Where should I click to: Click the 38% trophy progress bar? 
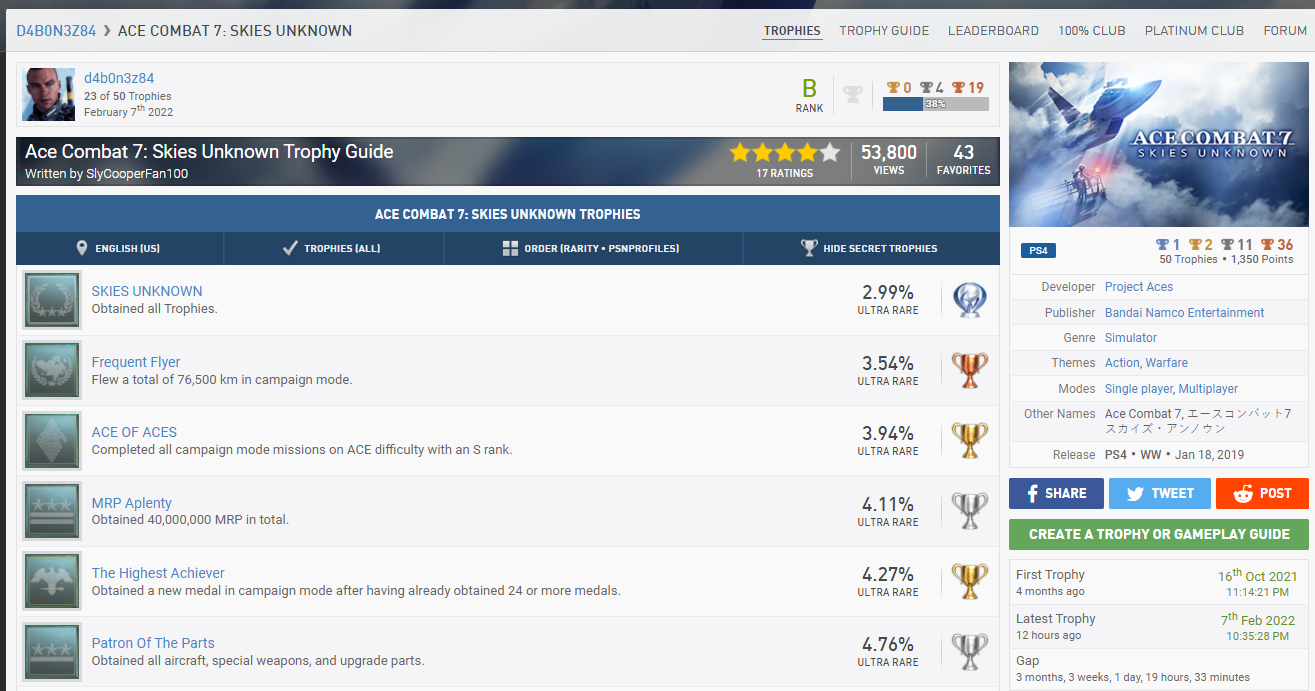[936, 103]
